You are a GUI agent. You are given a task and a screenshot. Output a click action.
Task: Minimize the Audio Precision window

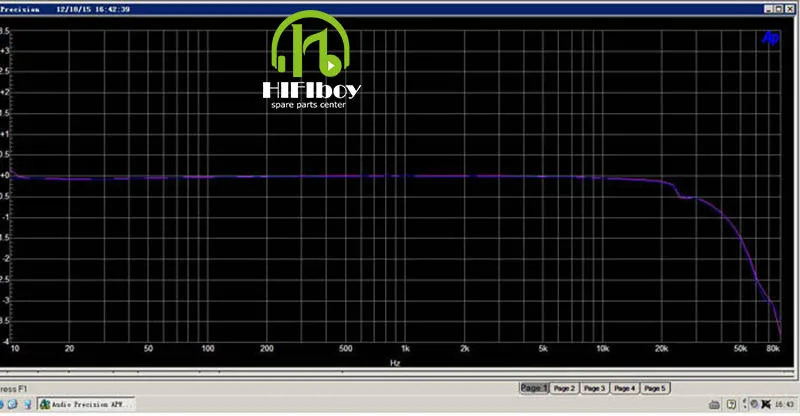[x=768, y=9]
